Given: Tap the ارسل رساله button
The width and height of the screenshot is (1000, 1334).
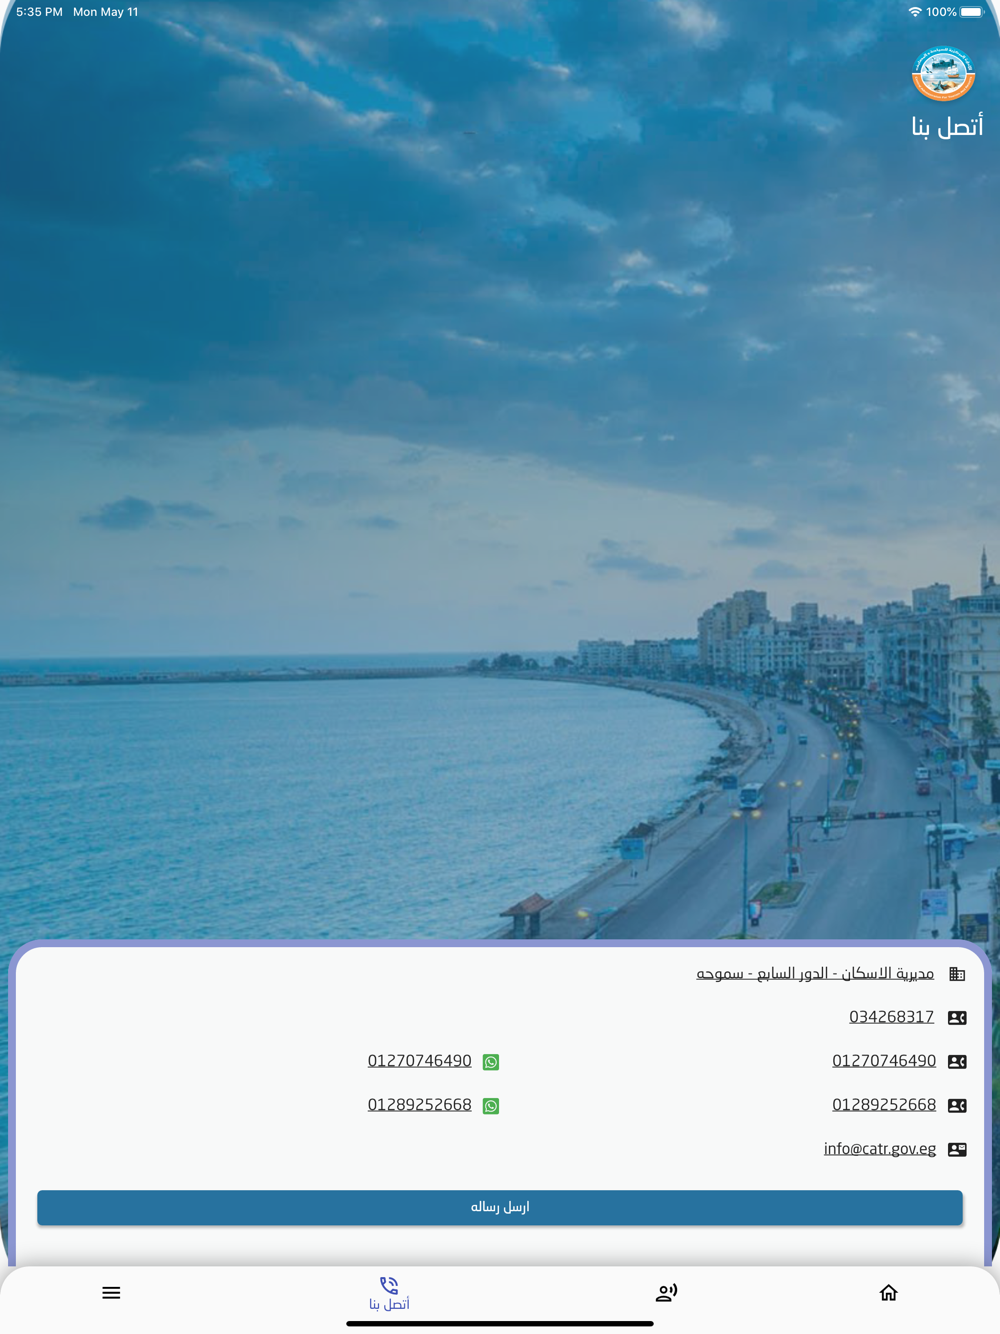Looking at the screenshot, I should [500, 1207].
